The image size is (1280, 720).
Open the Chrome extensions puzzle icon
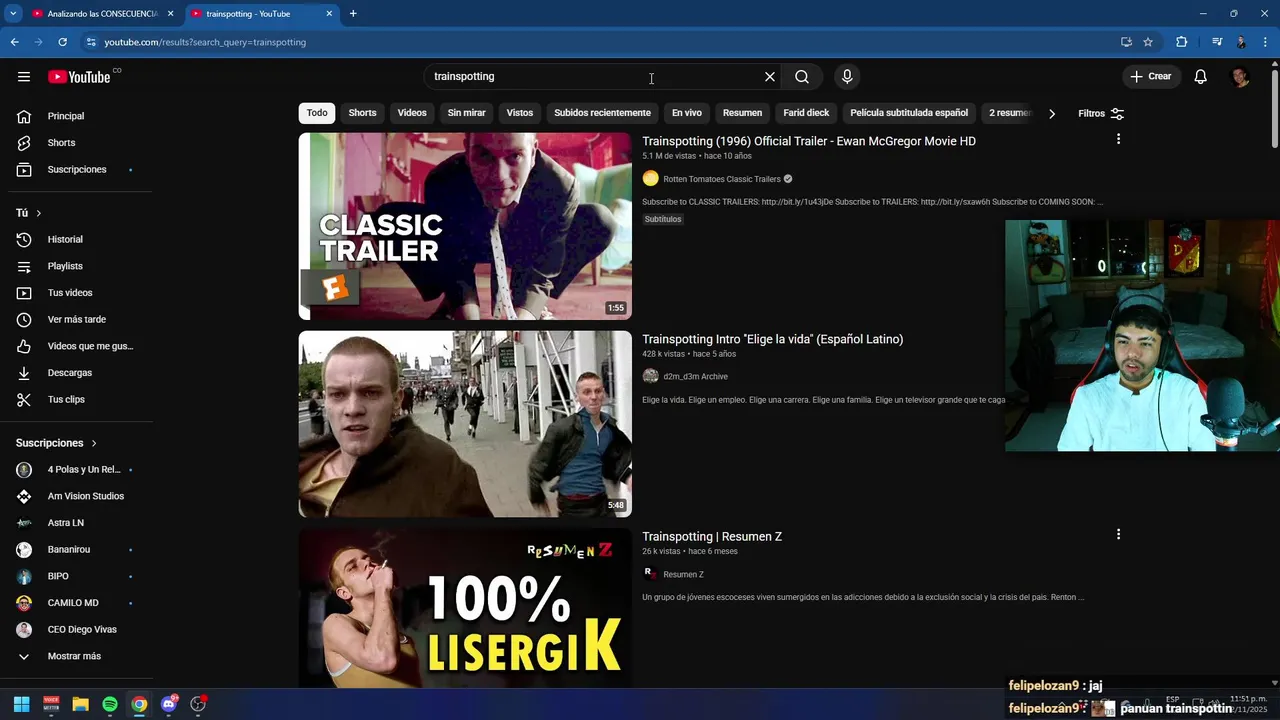click(x=1181, y=42)
